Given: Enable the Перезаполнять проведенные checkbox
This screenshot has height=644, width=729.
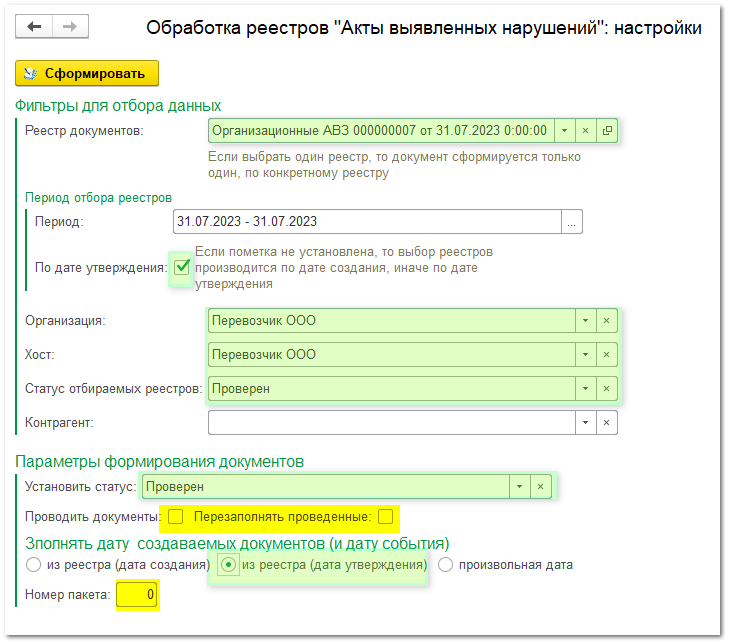Looking at the screenshot, I should tap(385, 517).
